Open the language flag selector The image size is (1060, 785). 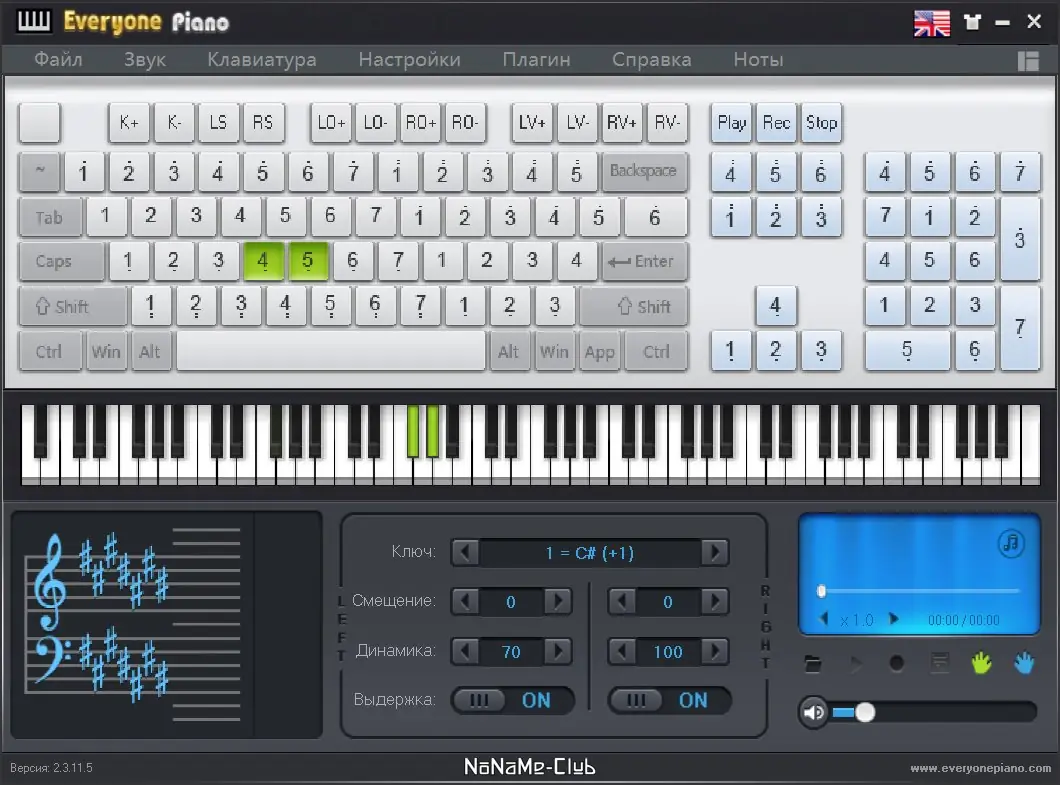click(932, 23)
